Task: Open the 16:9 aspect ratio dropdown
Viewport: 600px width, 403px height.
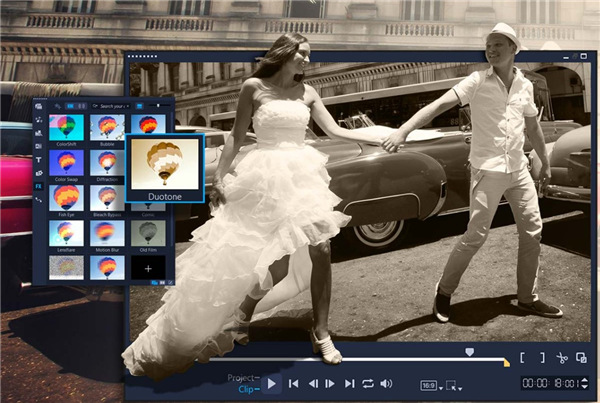Action: click(428, 384)
